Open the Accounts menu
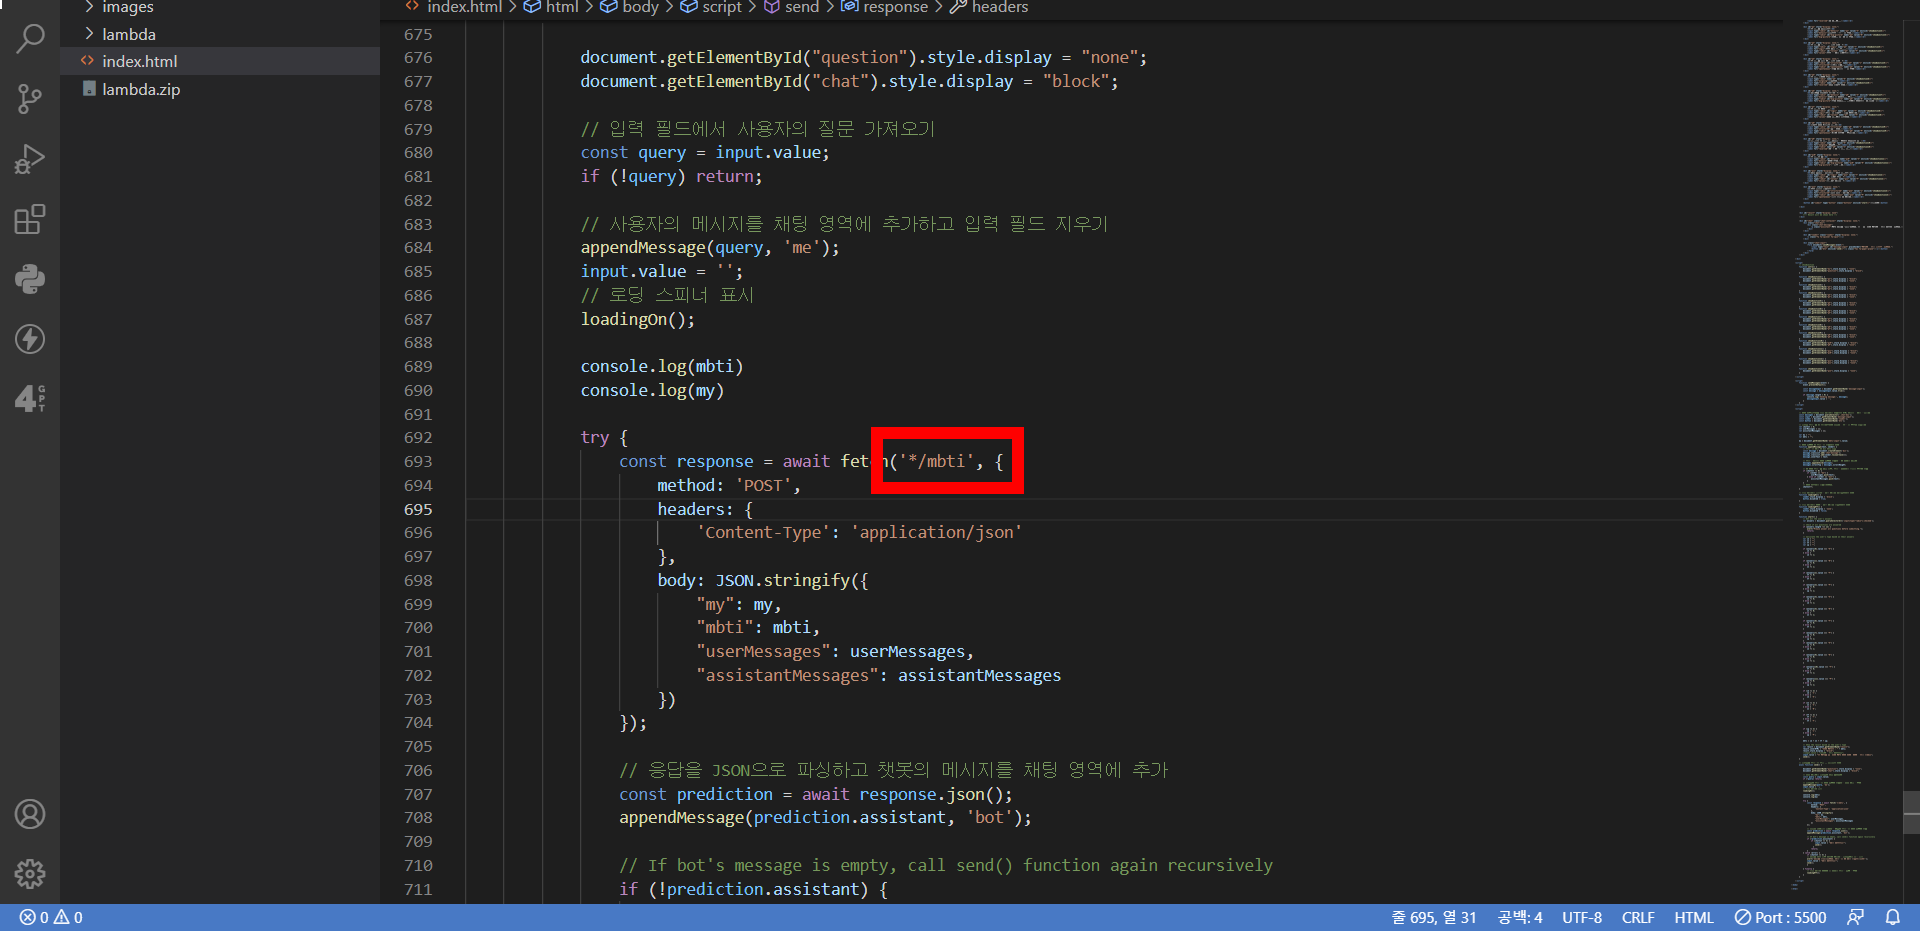1920x931 pixels. click(x=30, y=814)
